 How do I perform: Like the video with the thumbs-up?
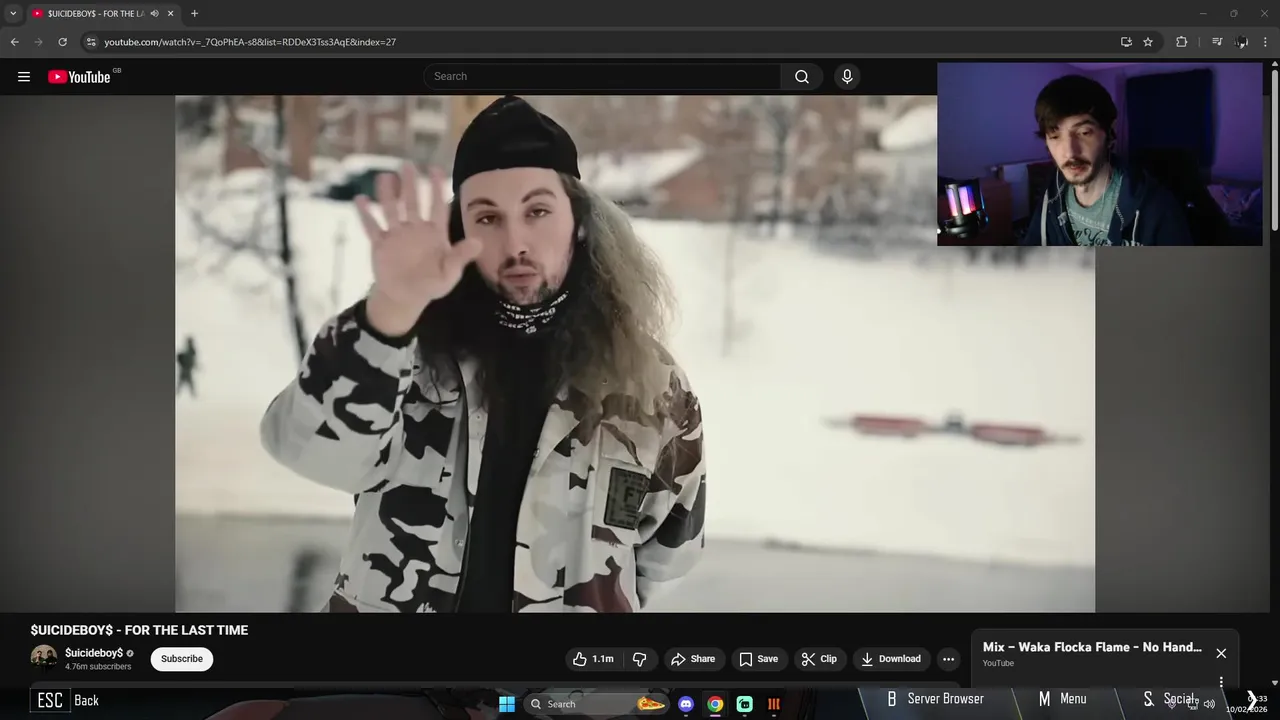(592, 659)
